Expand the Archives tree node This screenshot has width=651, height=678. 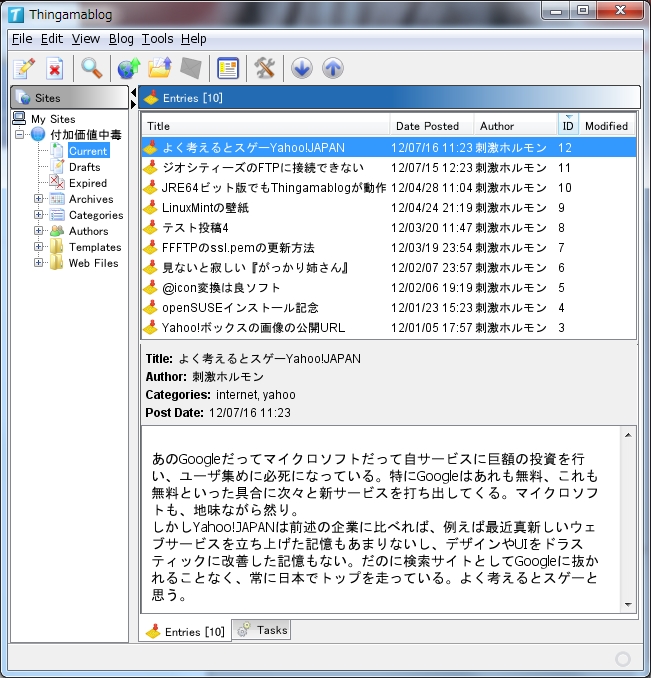click(38, 199)
